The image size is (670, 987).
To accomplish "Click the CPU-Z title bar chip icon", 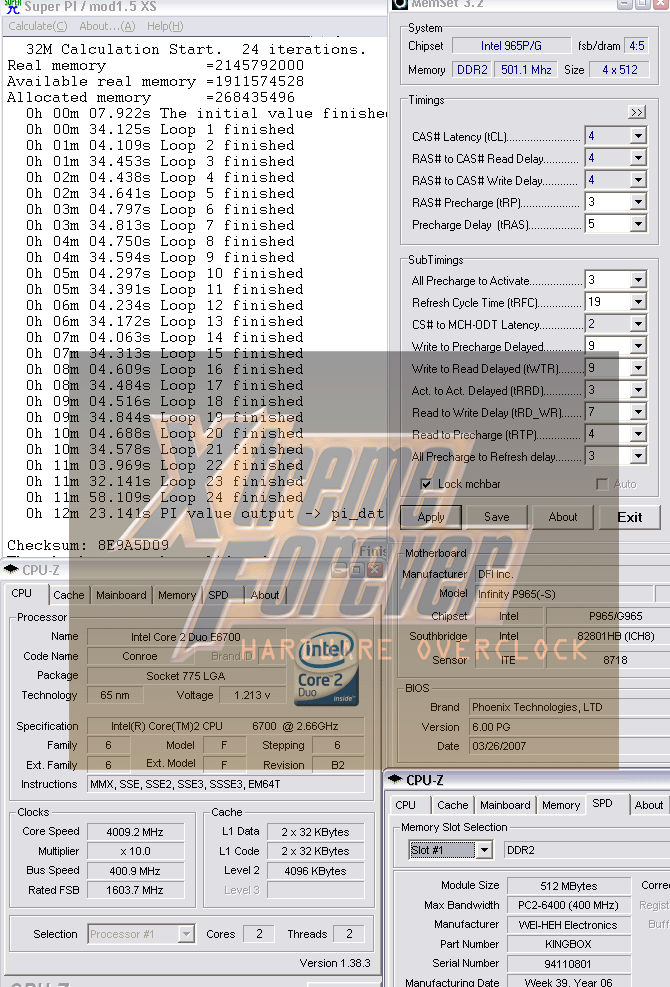I will click(x=11, y=570).
